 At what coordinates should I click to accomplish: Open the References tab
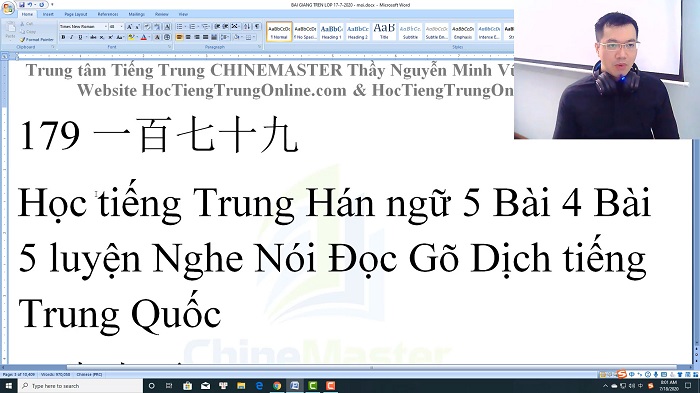[x=108, y=14]
